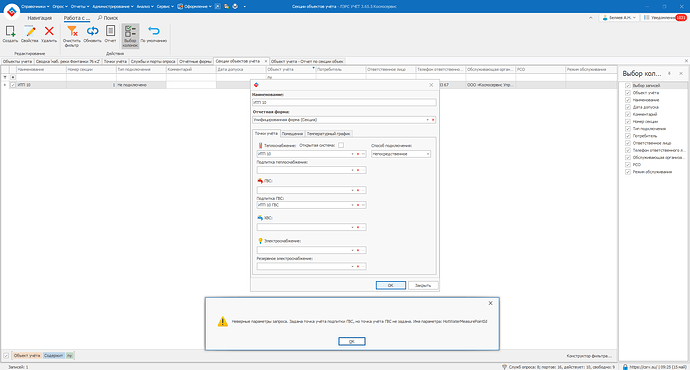
Task: Toggle the ИТП 10 row selection checkbox
Action: [13, 85]
